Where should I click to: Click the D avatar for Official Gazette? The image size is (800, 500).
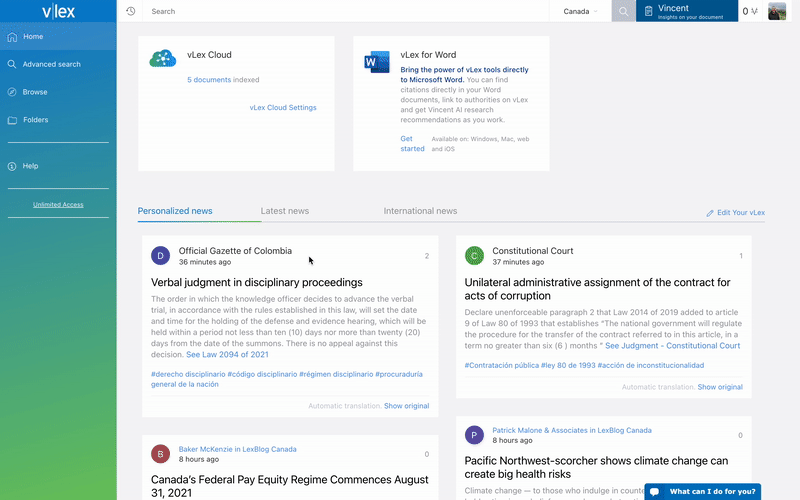(160, 256)
